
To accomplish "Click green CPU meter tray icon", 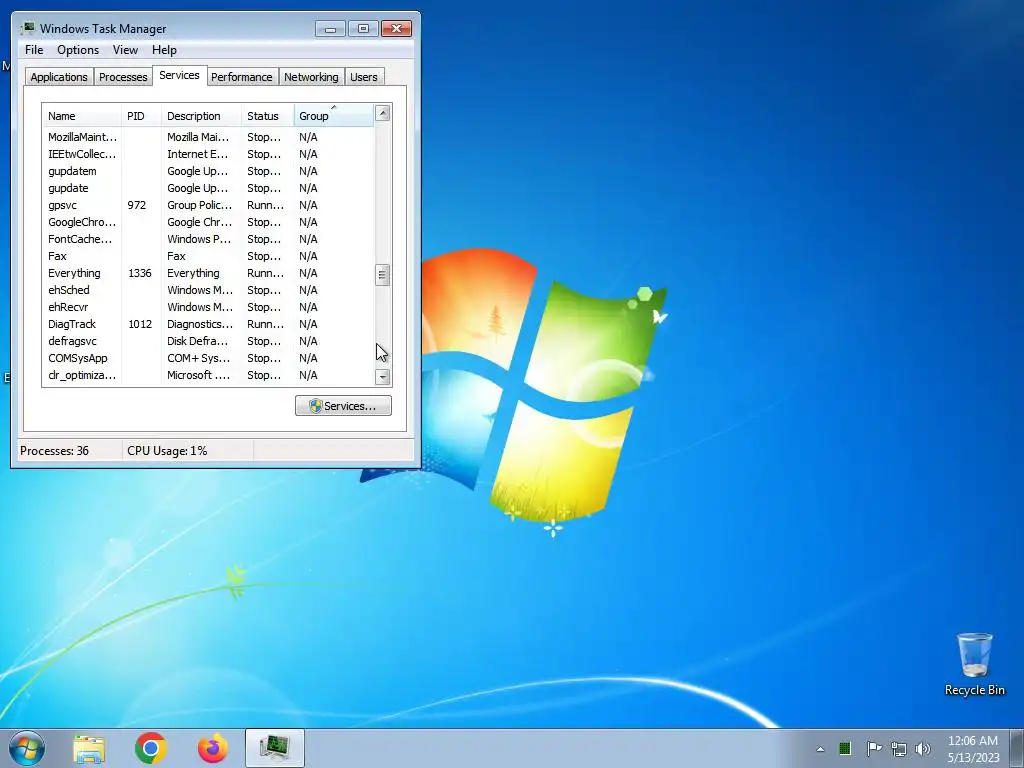I will coord(845,748).
